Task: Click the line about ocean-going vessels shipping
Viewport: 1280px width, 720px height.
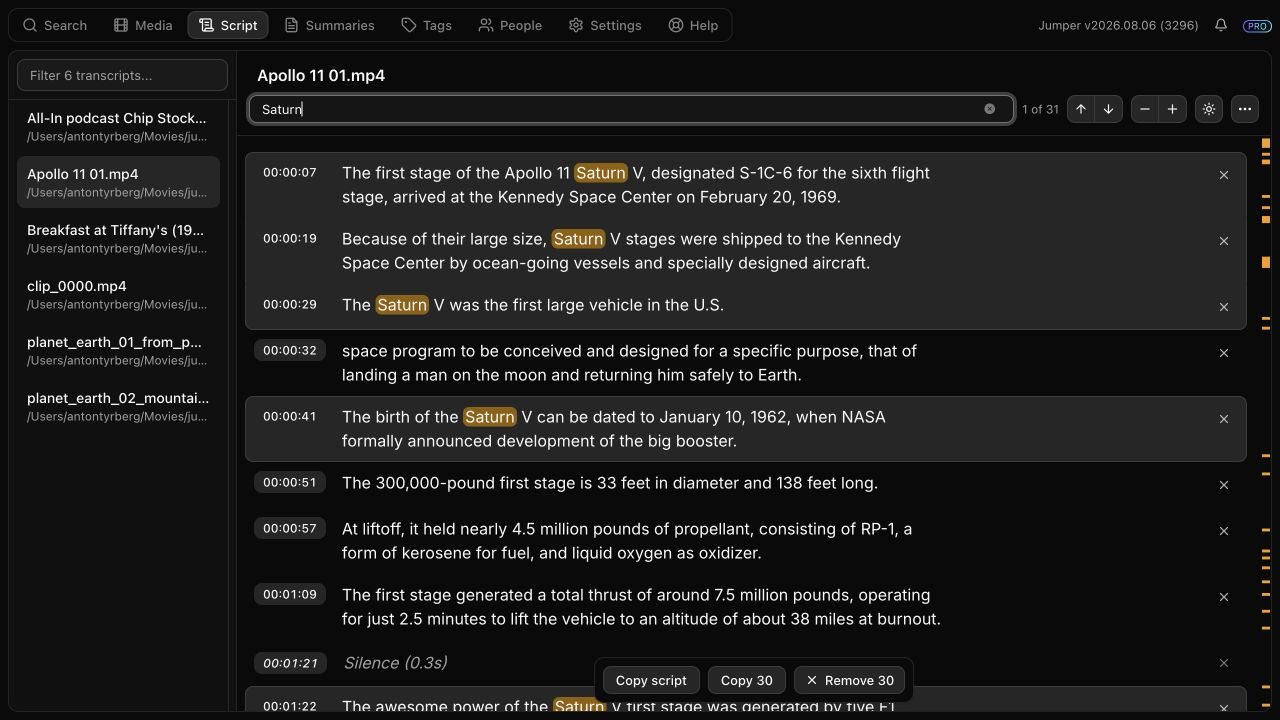Action: pyautogui.click(x=621, y=251)
